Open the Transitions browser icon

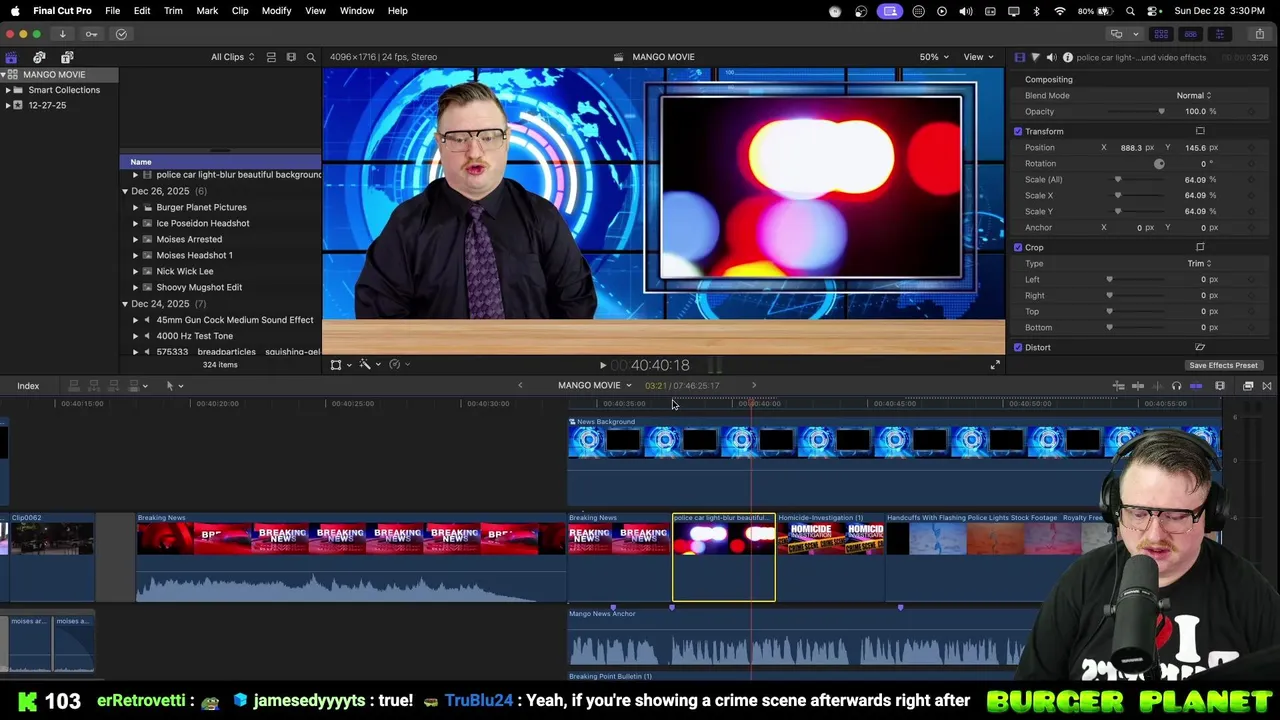[1267, 386]
